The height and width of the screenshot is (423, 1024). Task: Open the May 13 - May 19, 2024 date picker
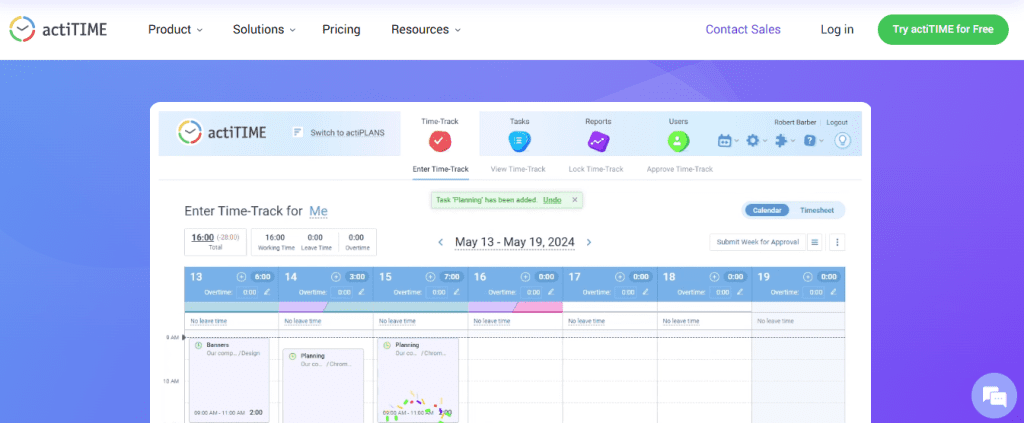515,242
